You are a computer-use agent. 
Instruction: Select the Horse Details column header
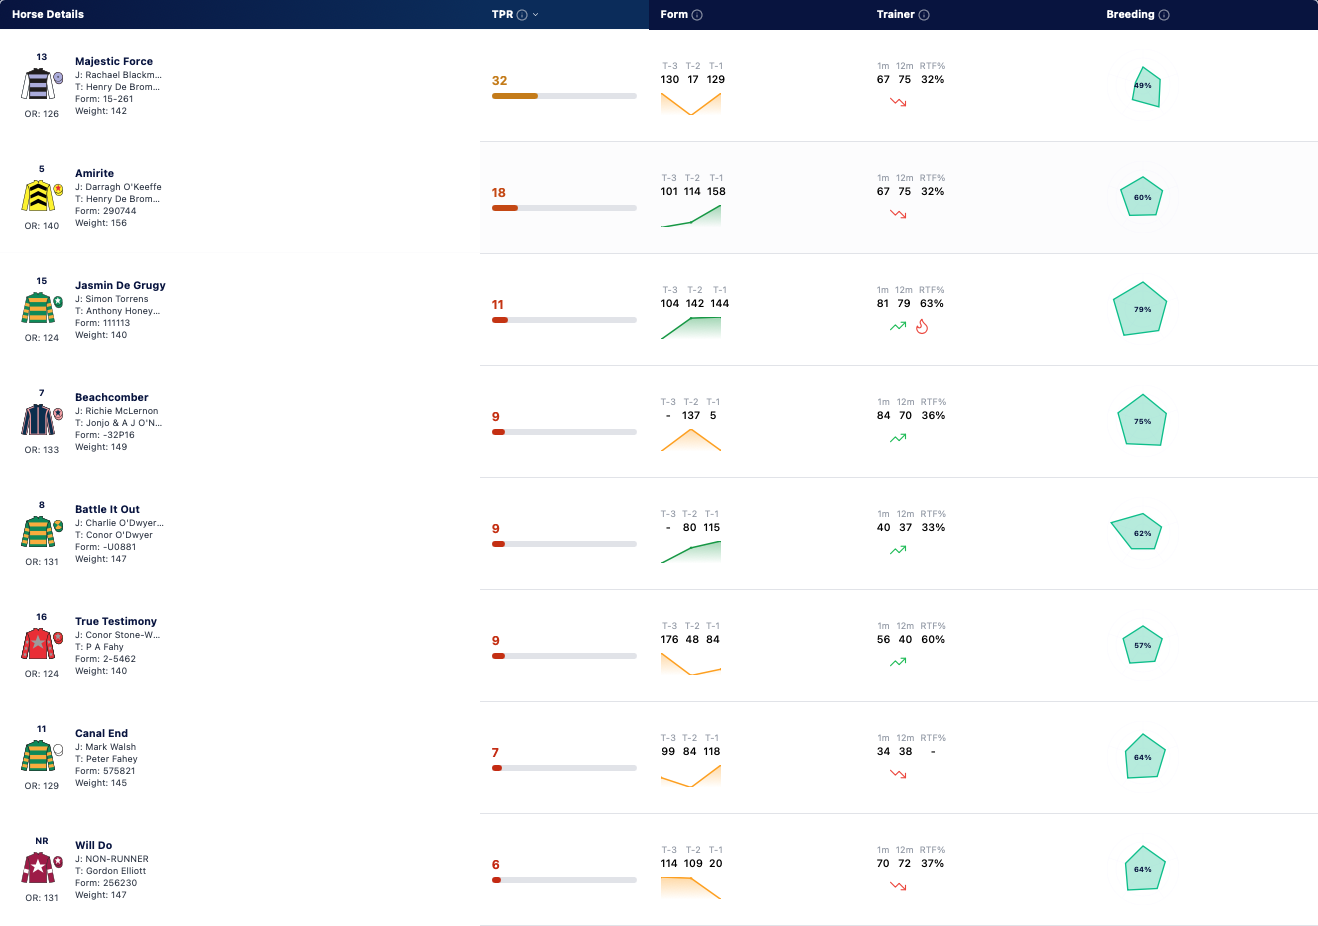point(48,15)
